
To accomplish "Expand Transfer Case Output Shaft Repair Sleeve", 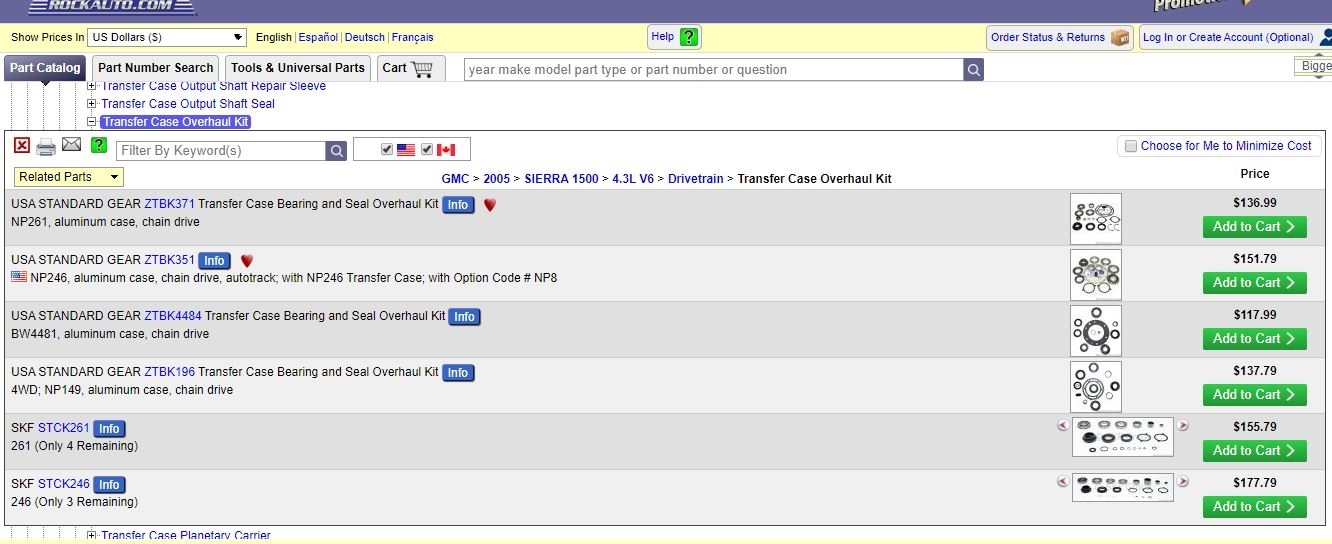I will (92, 86).
